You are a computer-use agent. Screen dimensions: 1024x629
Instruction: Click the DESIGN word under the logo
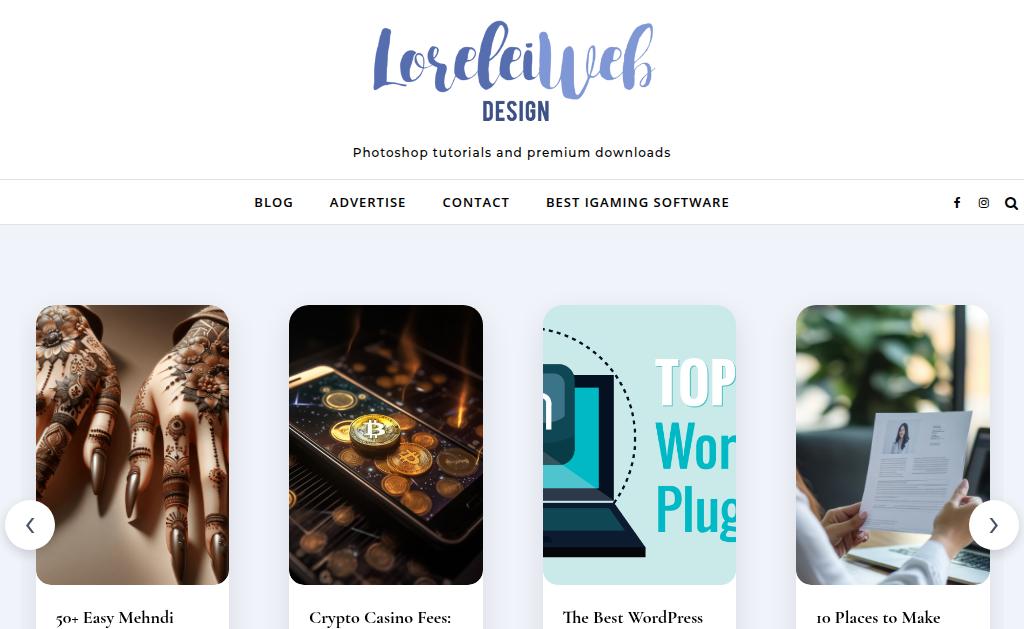516,112
